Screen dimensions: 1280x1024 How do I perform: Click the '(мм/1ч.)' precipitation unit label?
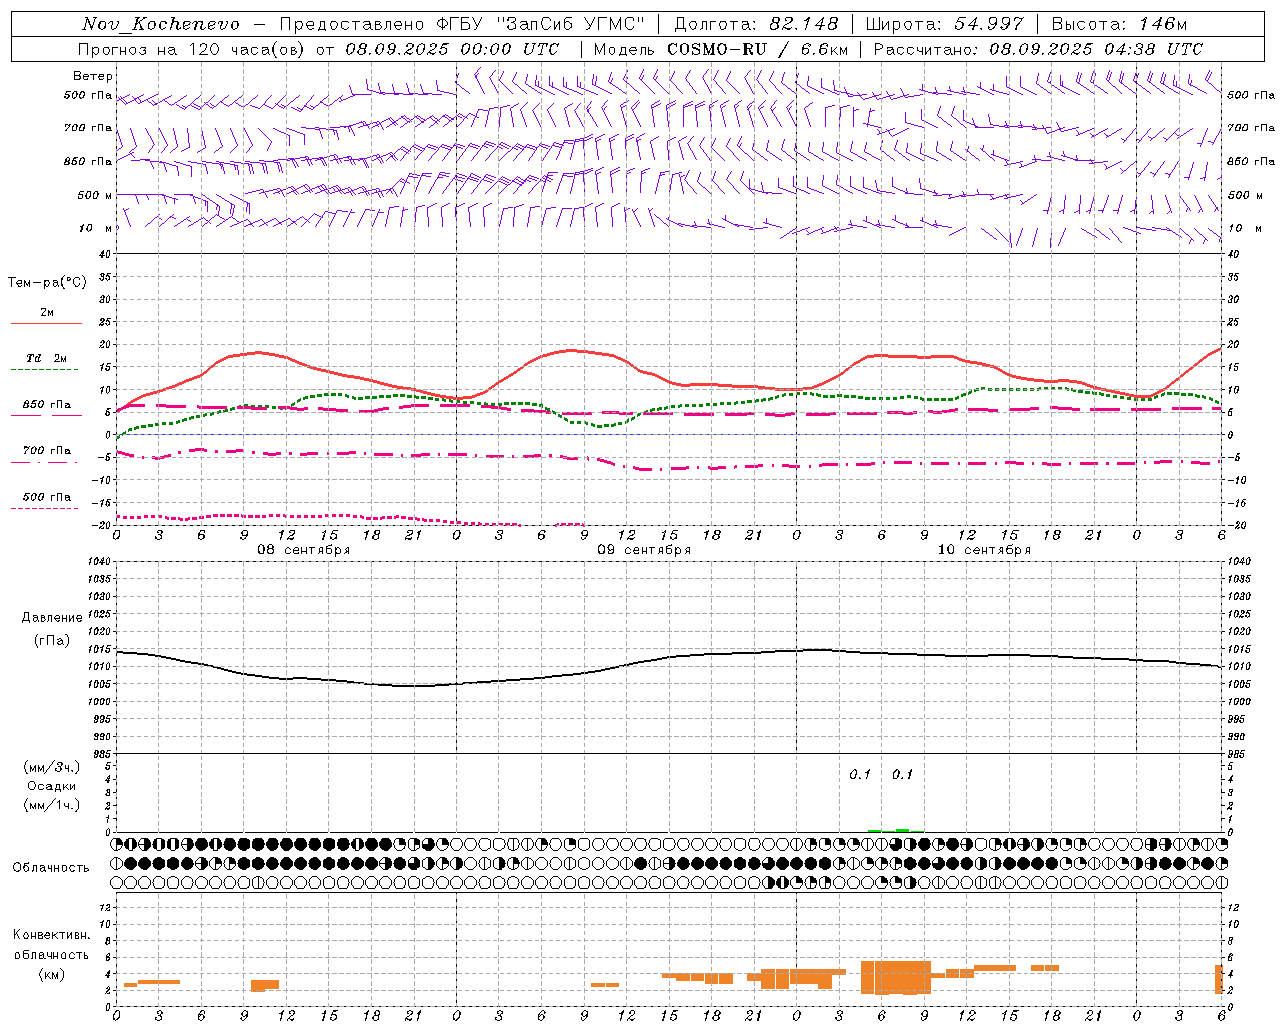[52, 805]
